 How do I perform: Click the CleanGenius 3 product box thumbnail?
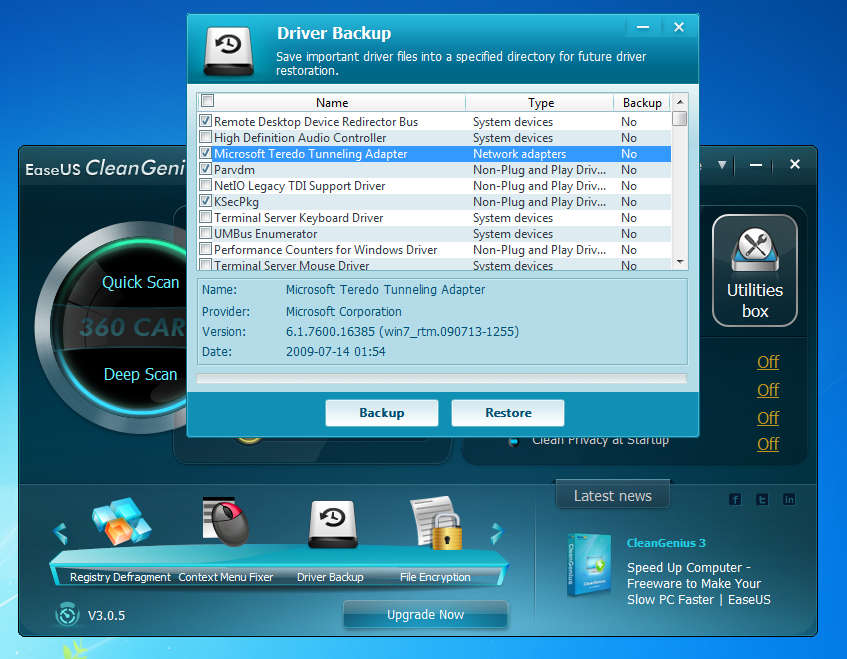coord(589,564)
